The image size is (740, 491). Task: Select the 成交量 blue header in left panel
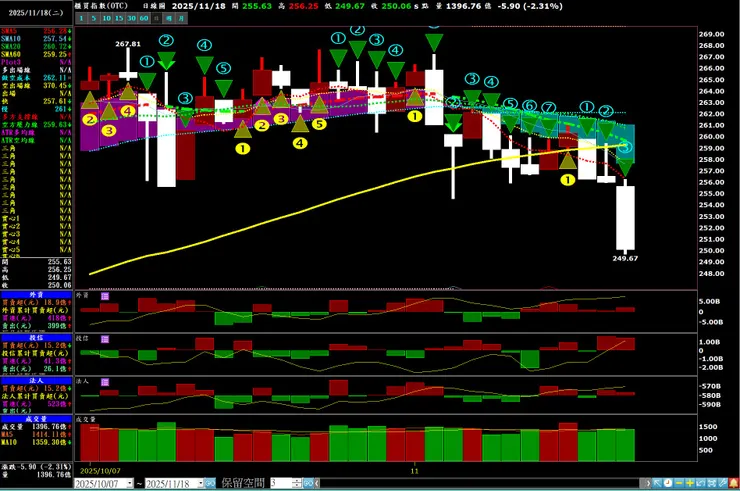click(x=36, y=418)
